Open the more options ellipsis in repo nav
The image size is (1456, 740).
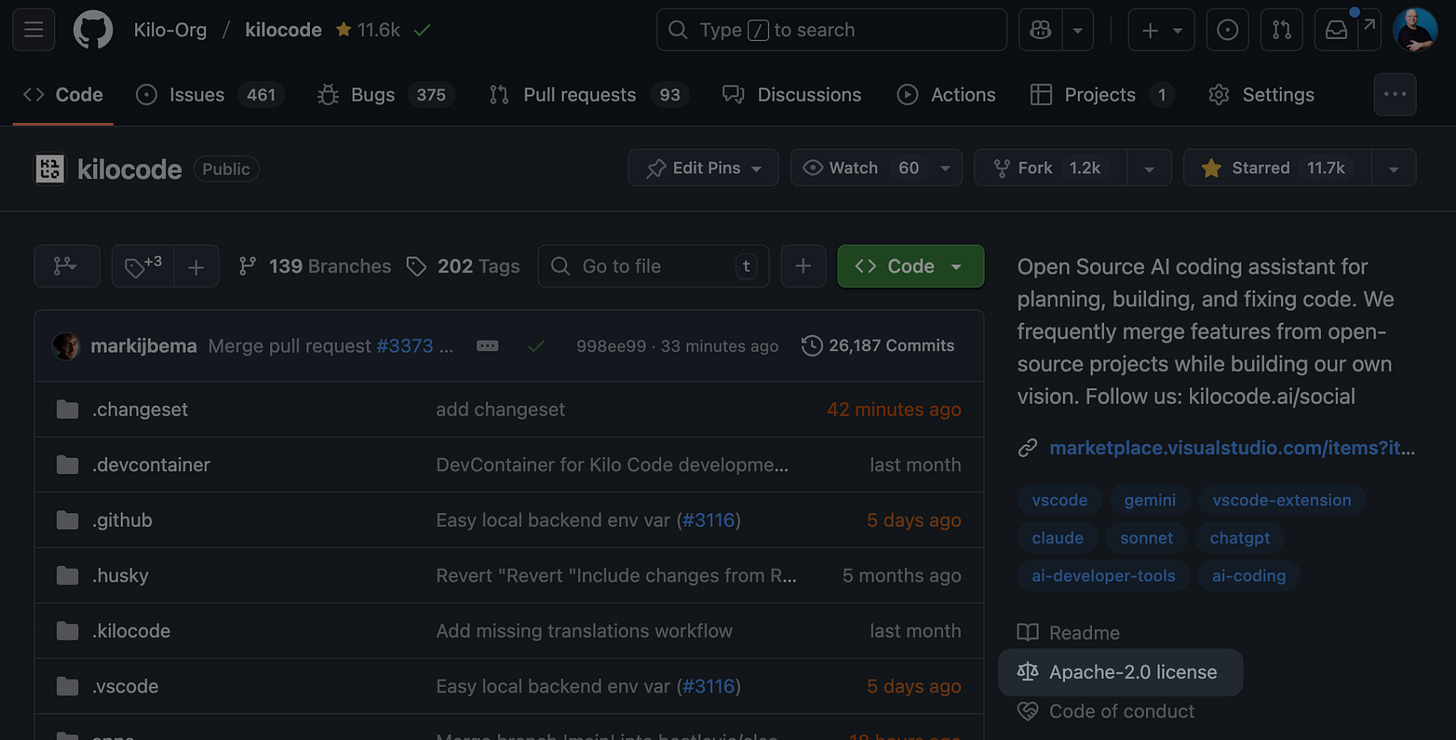pos(1395,95)
